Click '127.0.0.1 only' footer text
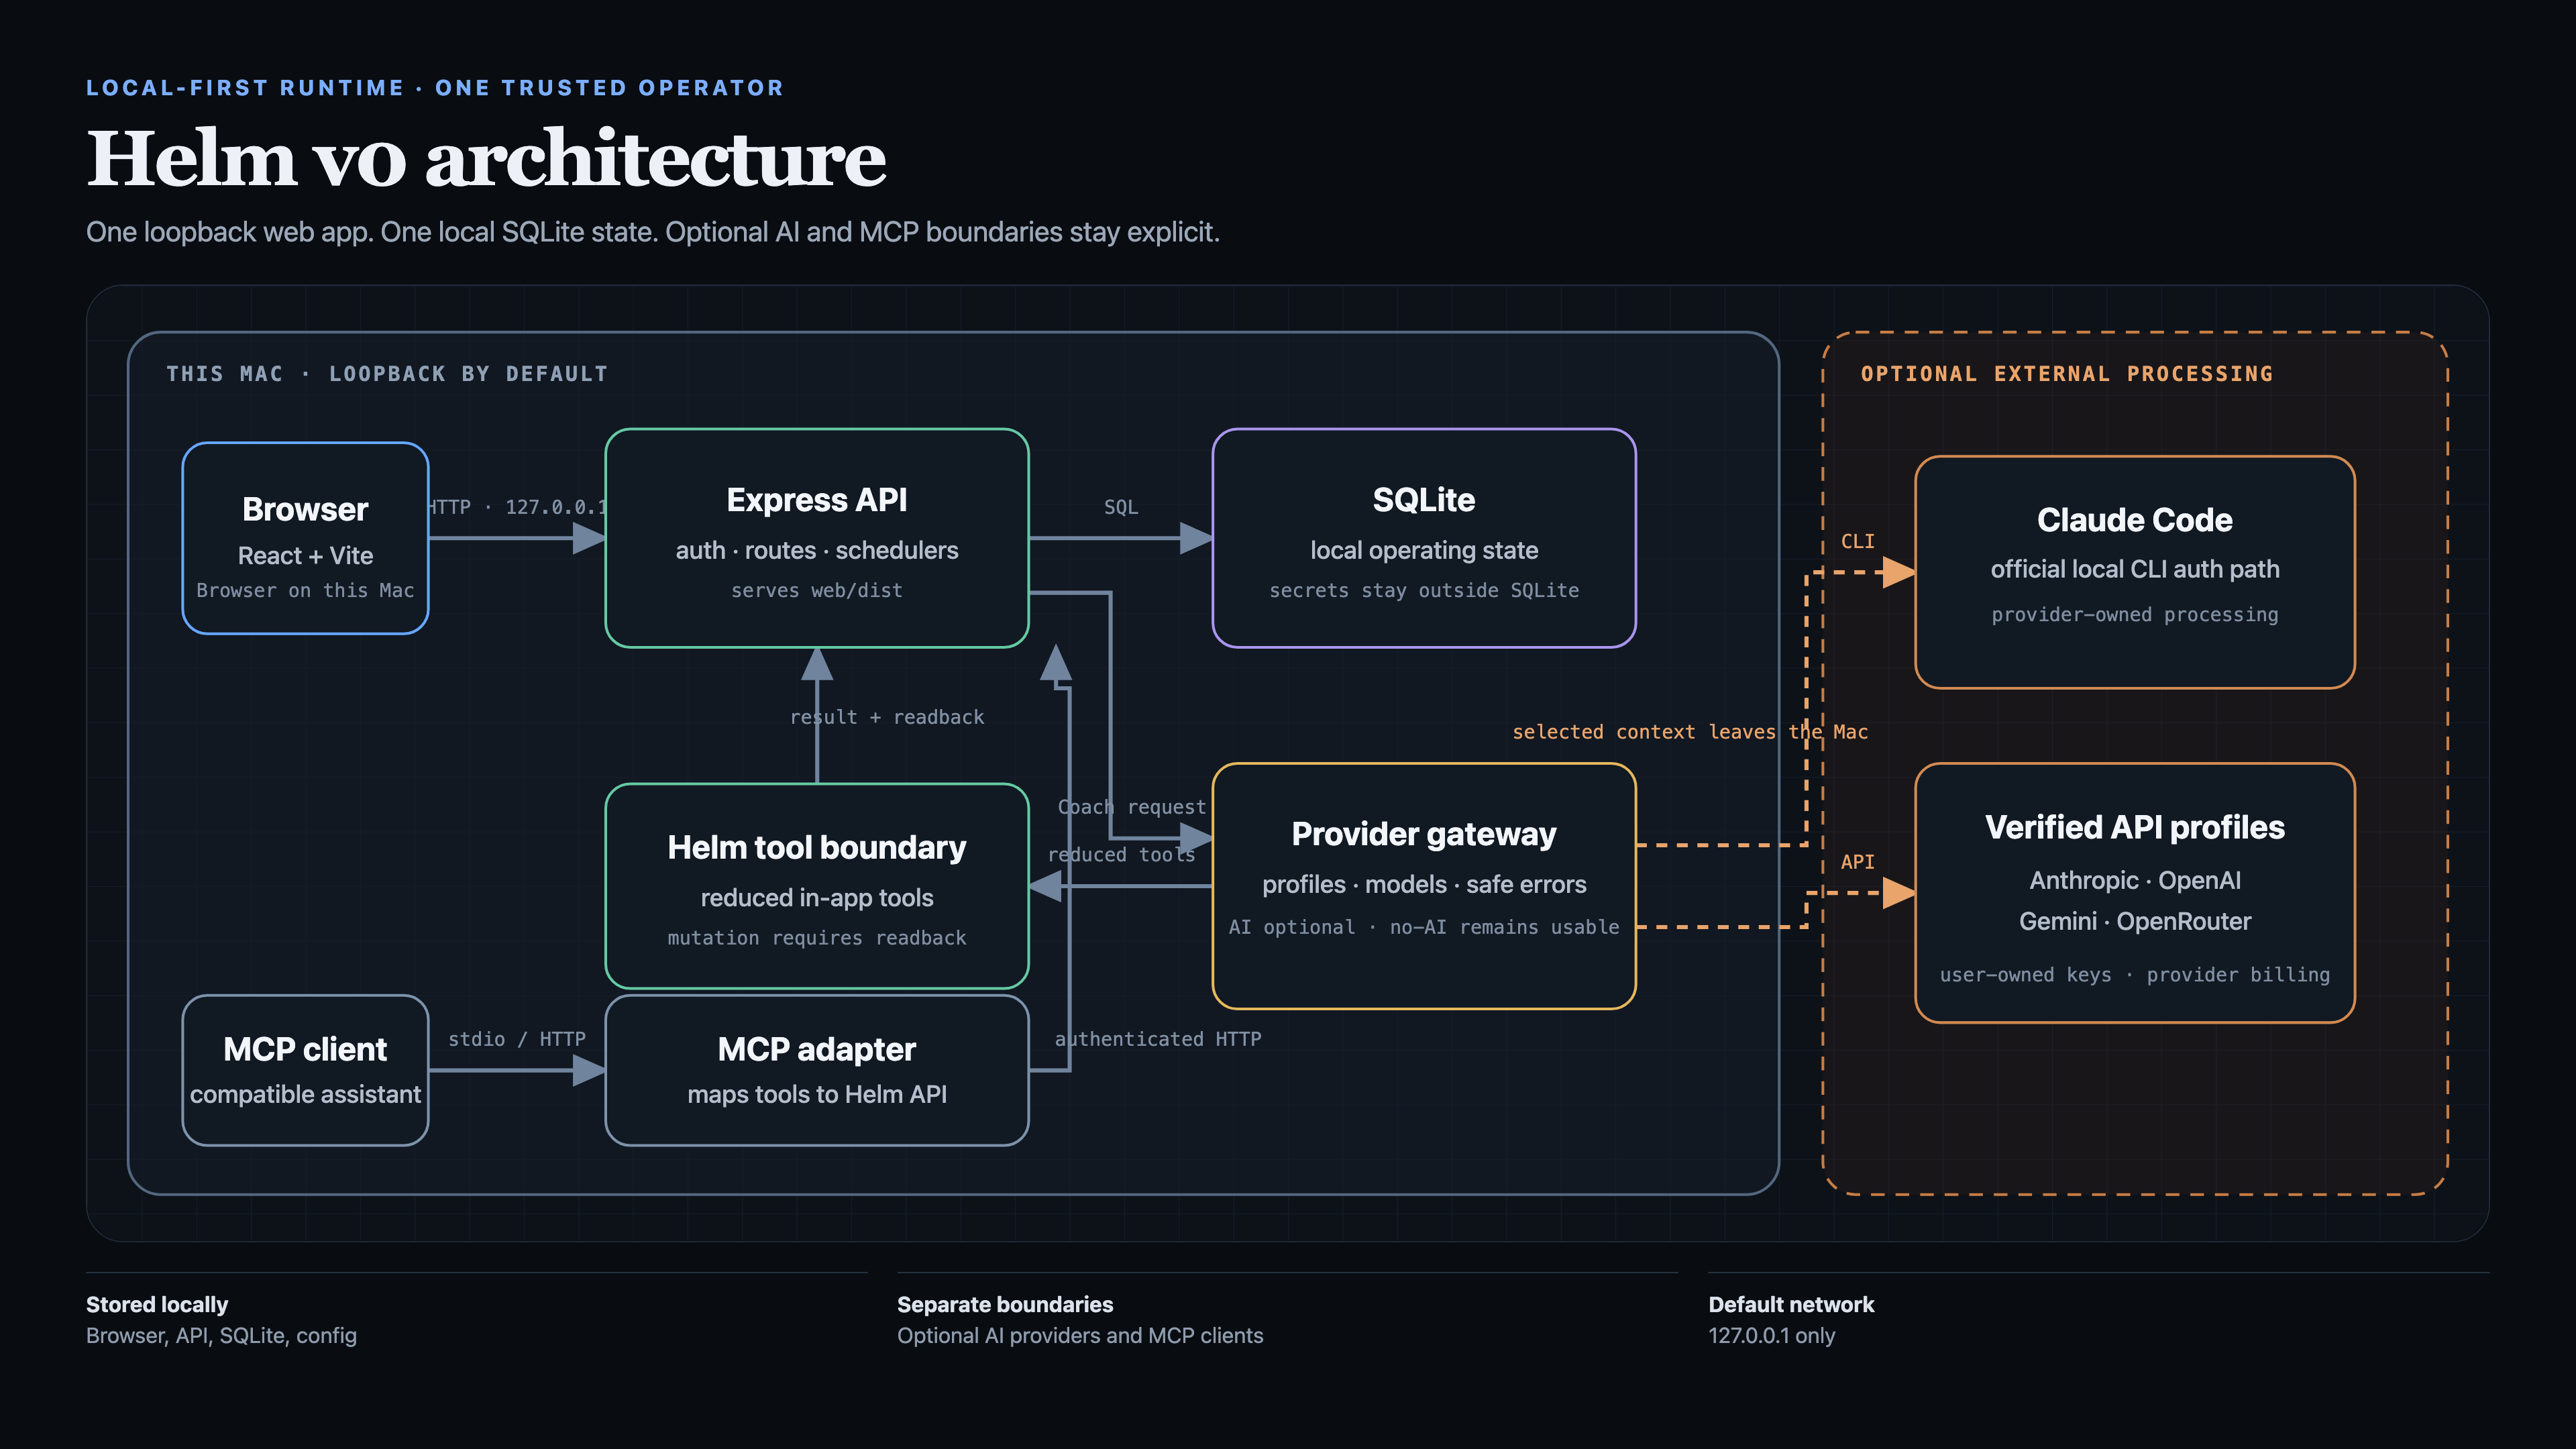2576x1449 pixels. point(1772,1335)
